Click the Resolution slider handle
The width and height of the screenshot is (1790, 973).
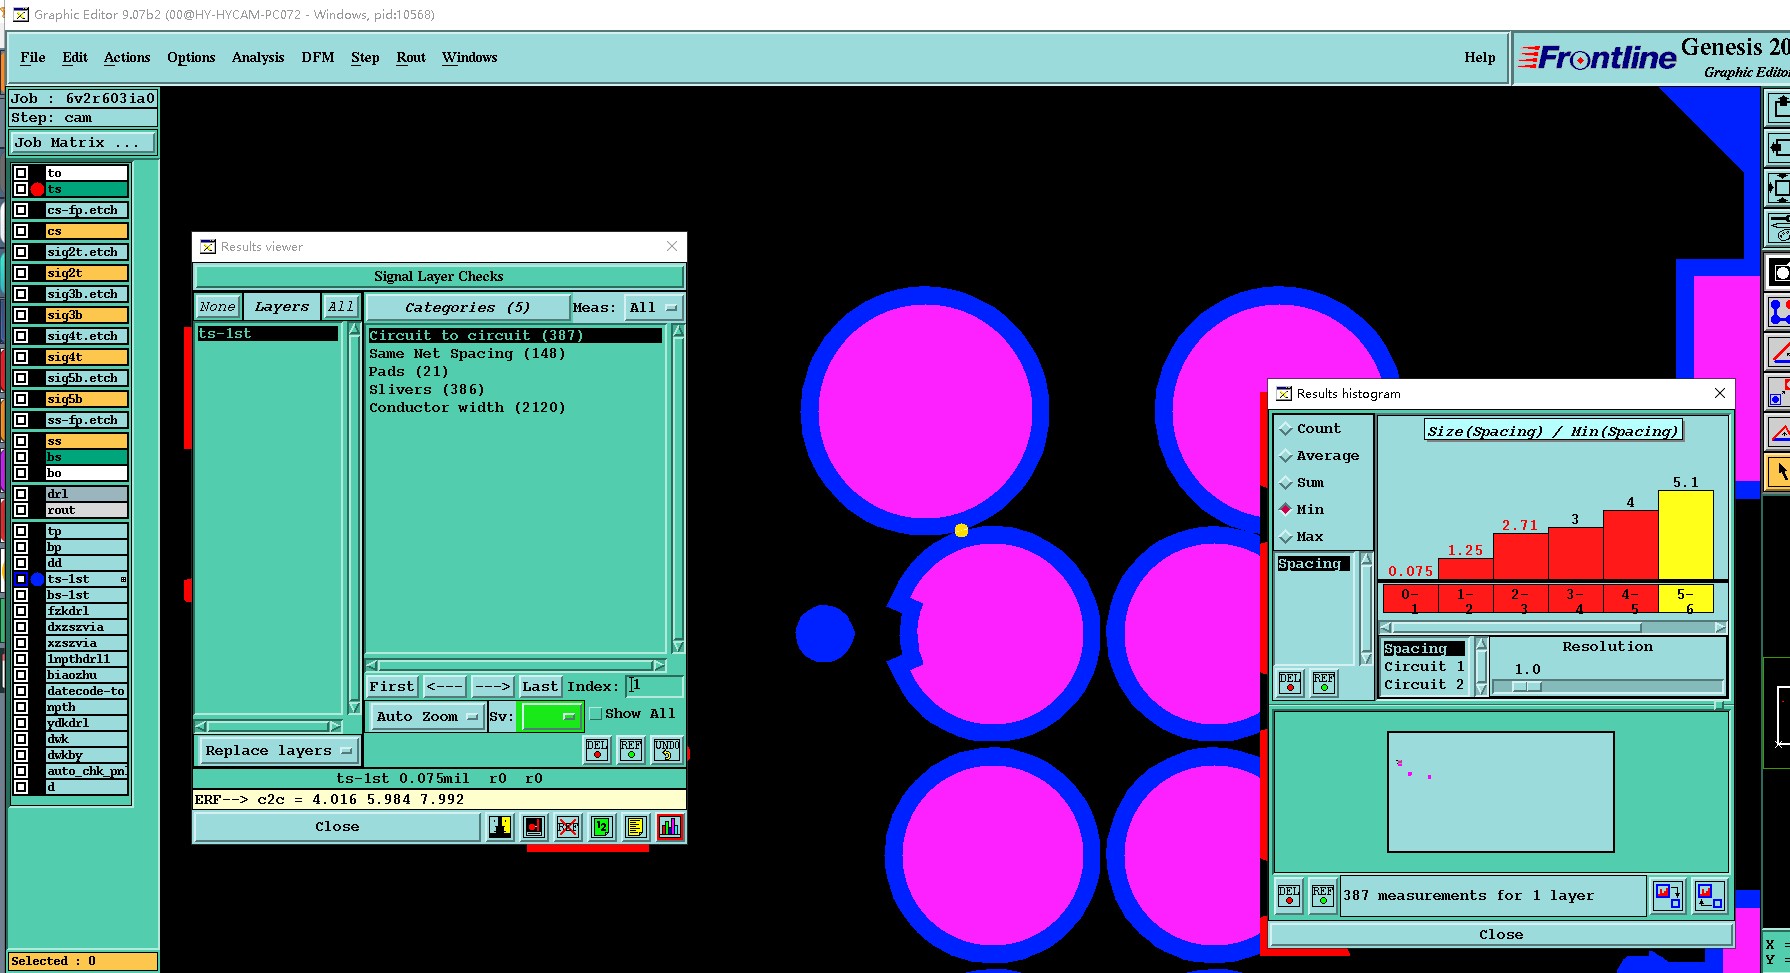[1526, 687]
